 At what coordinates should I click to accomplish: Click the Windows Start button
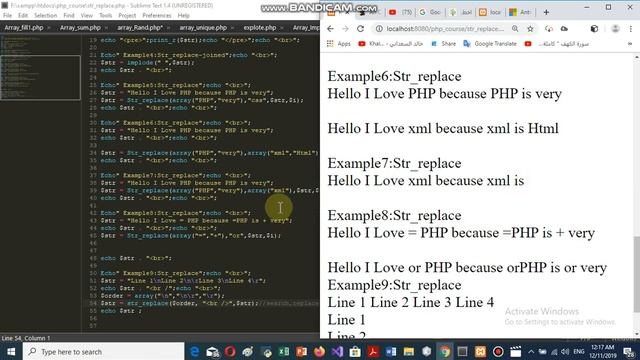11,351
